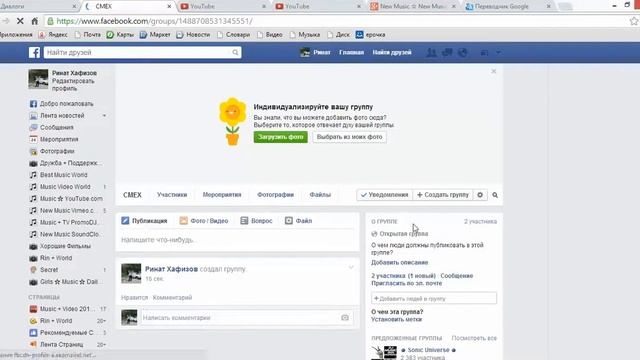Select Фото / Видео composer option
640x360 pixels.
204,221
